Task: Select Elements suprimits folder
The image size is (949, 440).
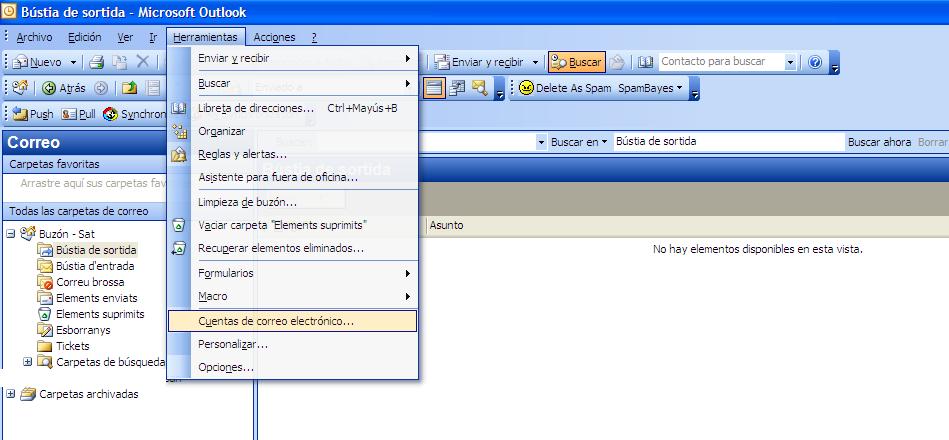Action: 100,314
